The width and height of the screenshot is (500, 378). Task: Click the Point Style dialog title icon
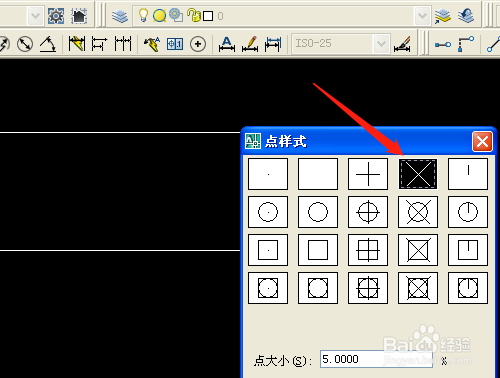point(253,141)
